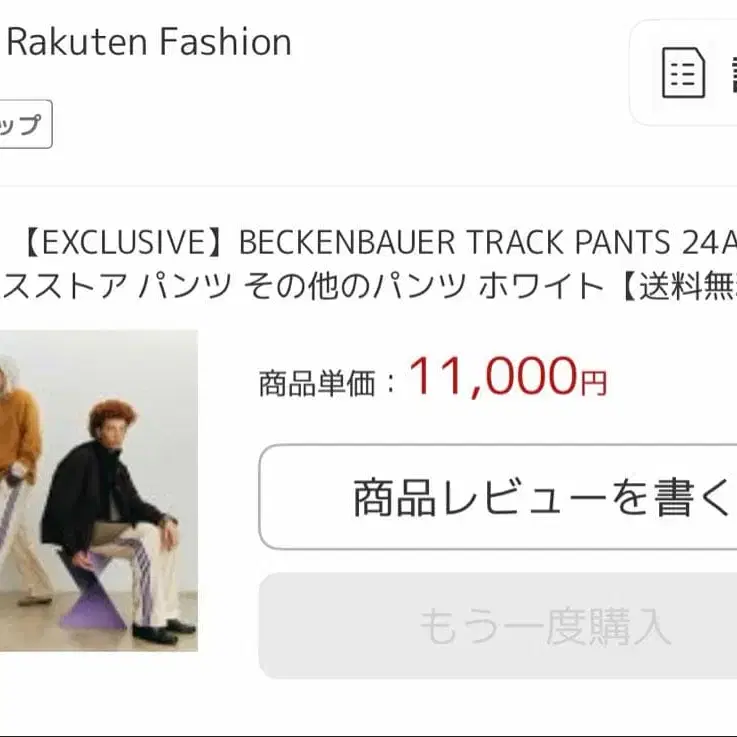The image size is (737, 737).
Task: Click the red 11,000円 price
Action: pyautogui.click(x=508, y=376)
